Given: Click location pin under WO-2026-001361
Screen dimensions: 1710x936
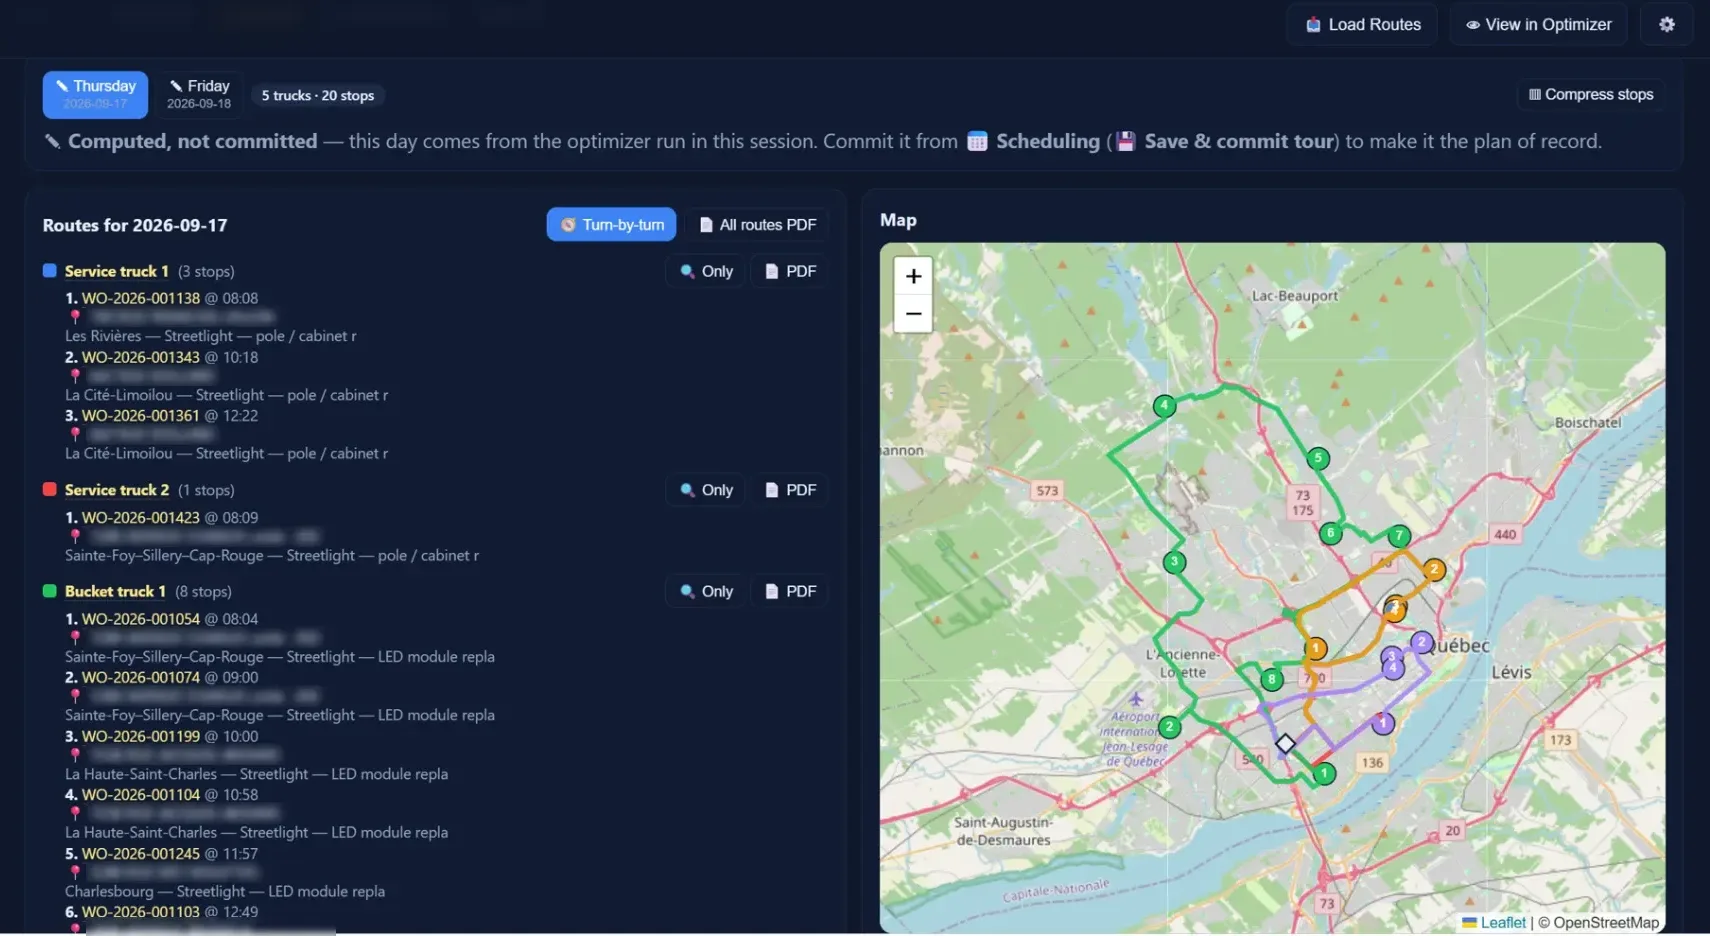Looking at the screenshot, I should 75,434.
